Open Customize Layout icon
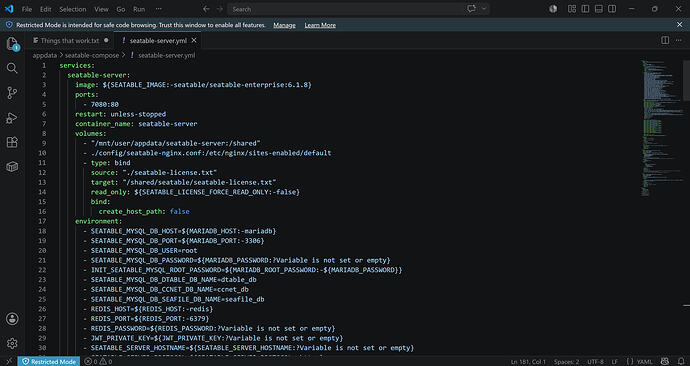Viewport: 690px width, 366px height. pyautogui.click(x=572, y=9)
